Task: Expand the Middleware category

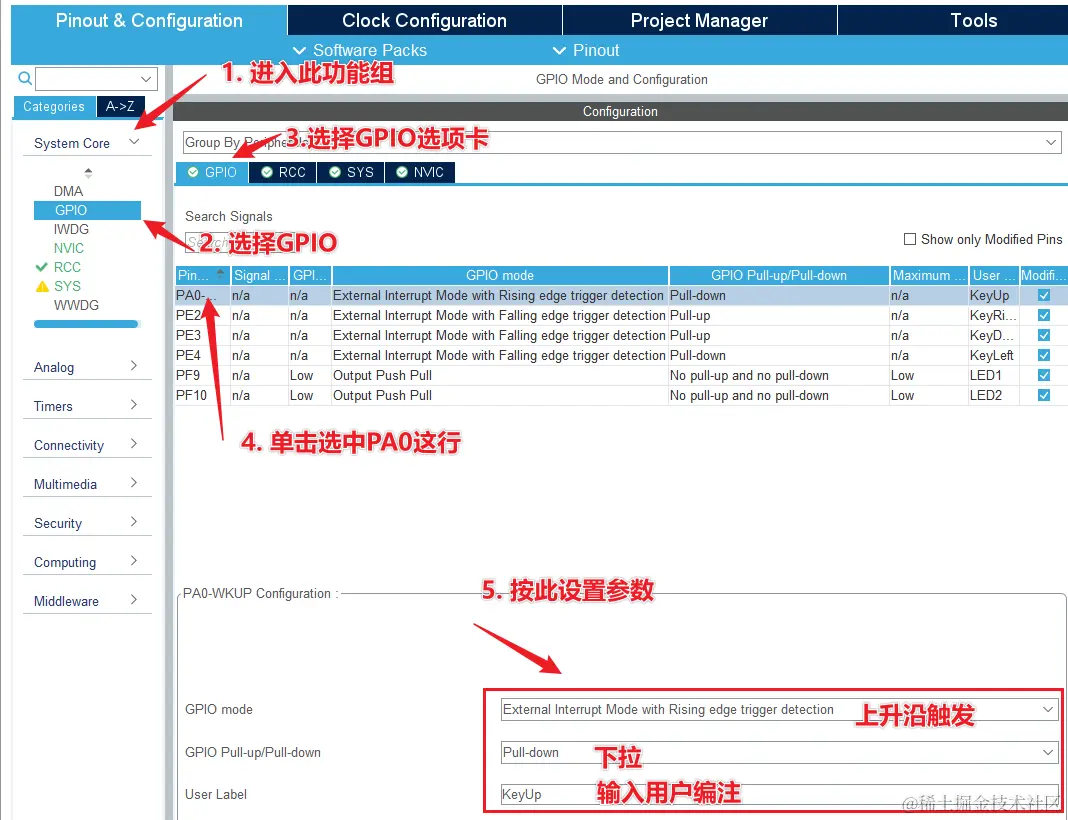Action: coord(134,599)
